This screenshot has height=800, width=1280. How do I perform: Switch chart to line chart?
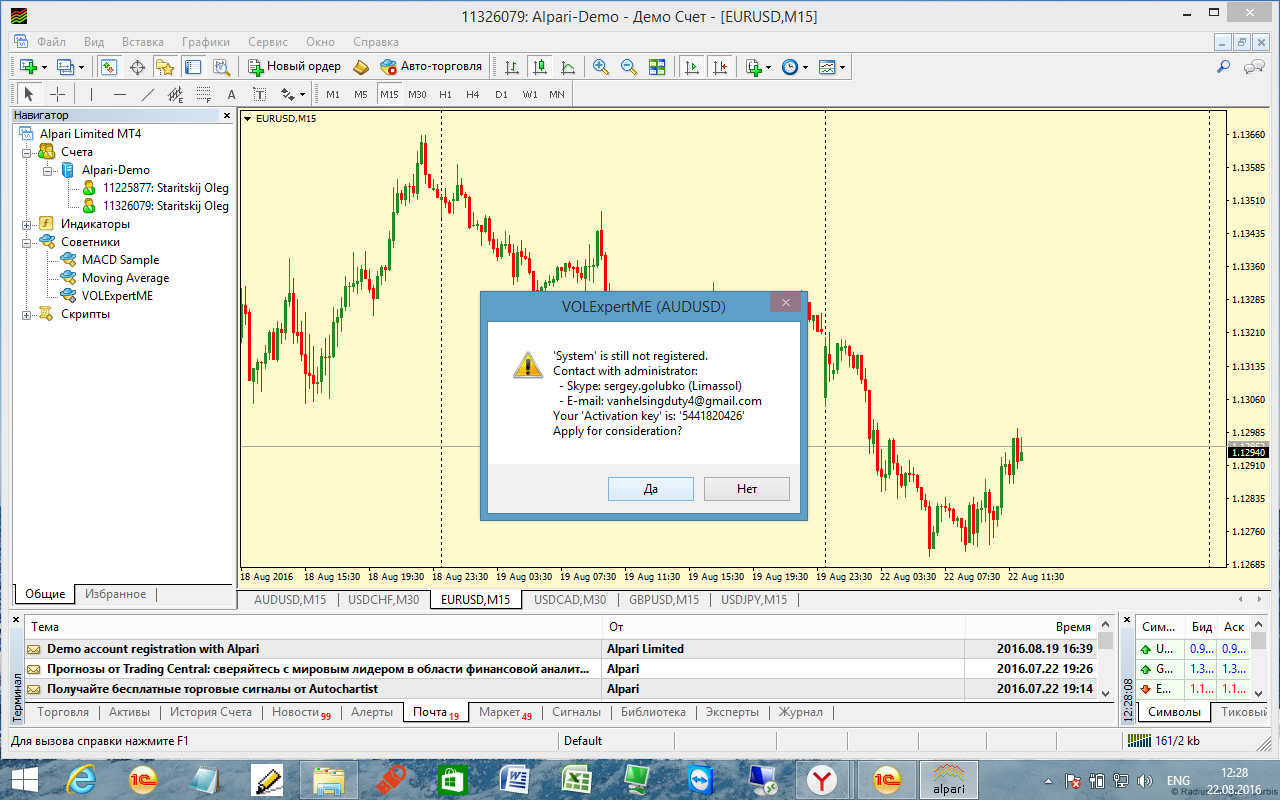coord(568,67)
